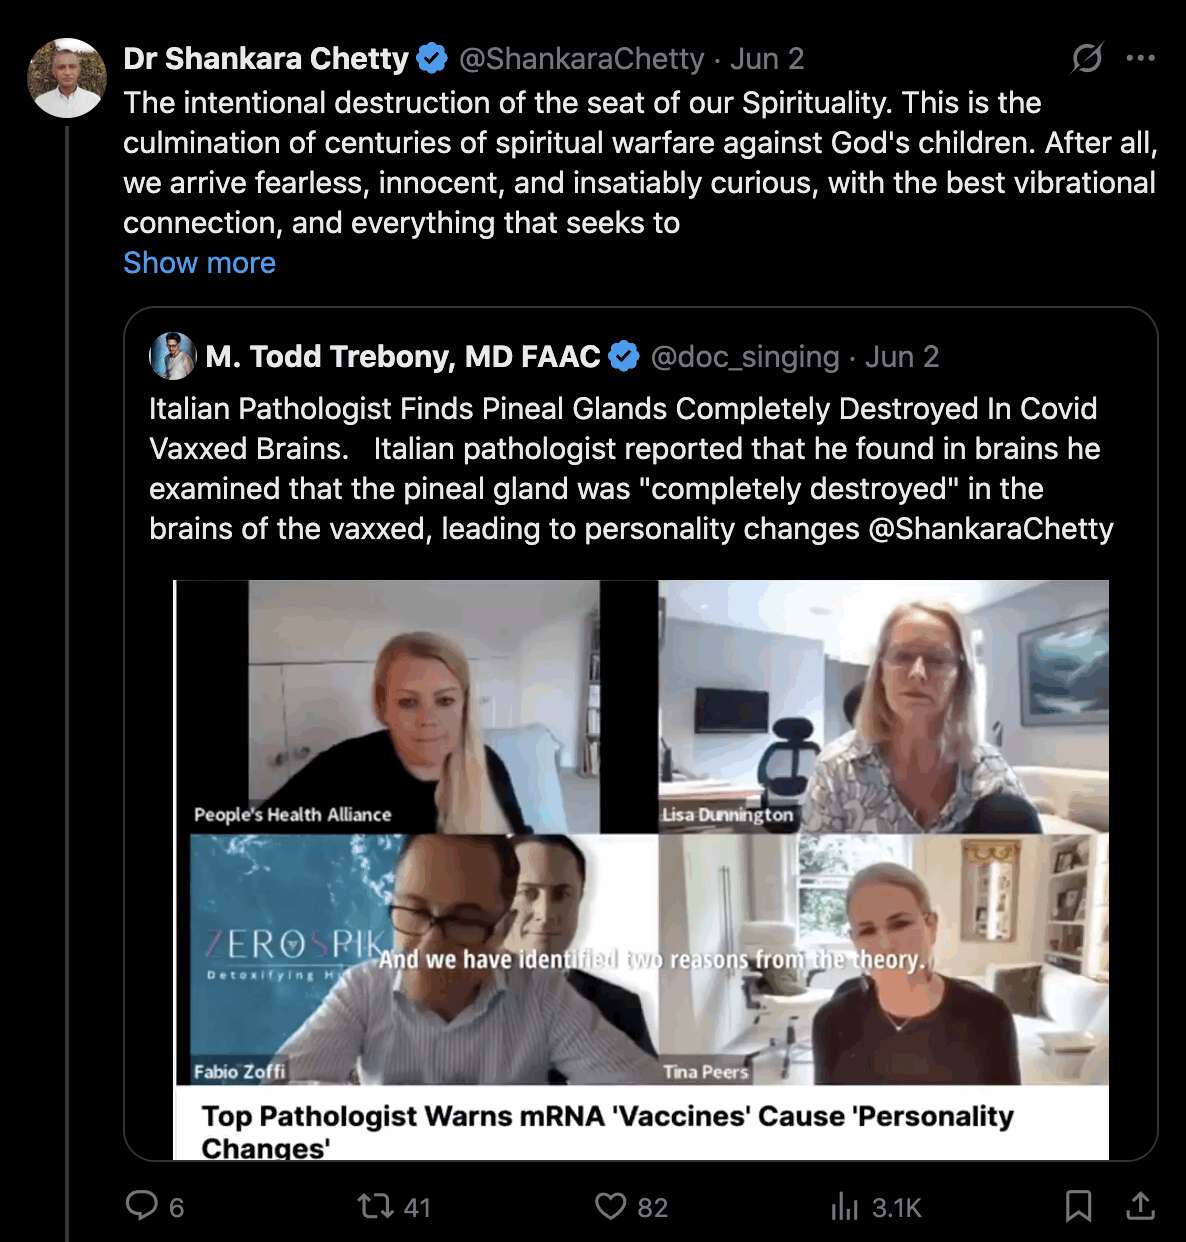The width and height of the screenshot is (1186, 1242).
Task: Open M. Todd Trebony, MD FAAC name
Action: [403, 356]
